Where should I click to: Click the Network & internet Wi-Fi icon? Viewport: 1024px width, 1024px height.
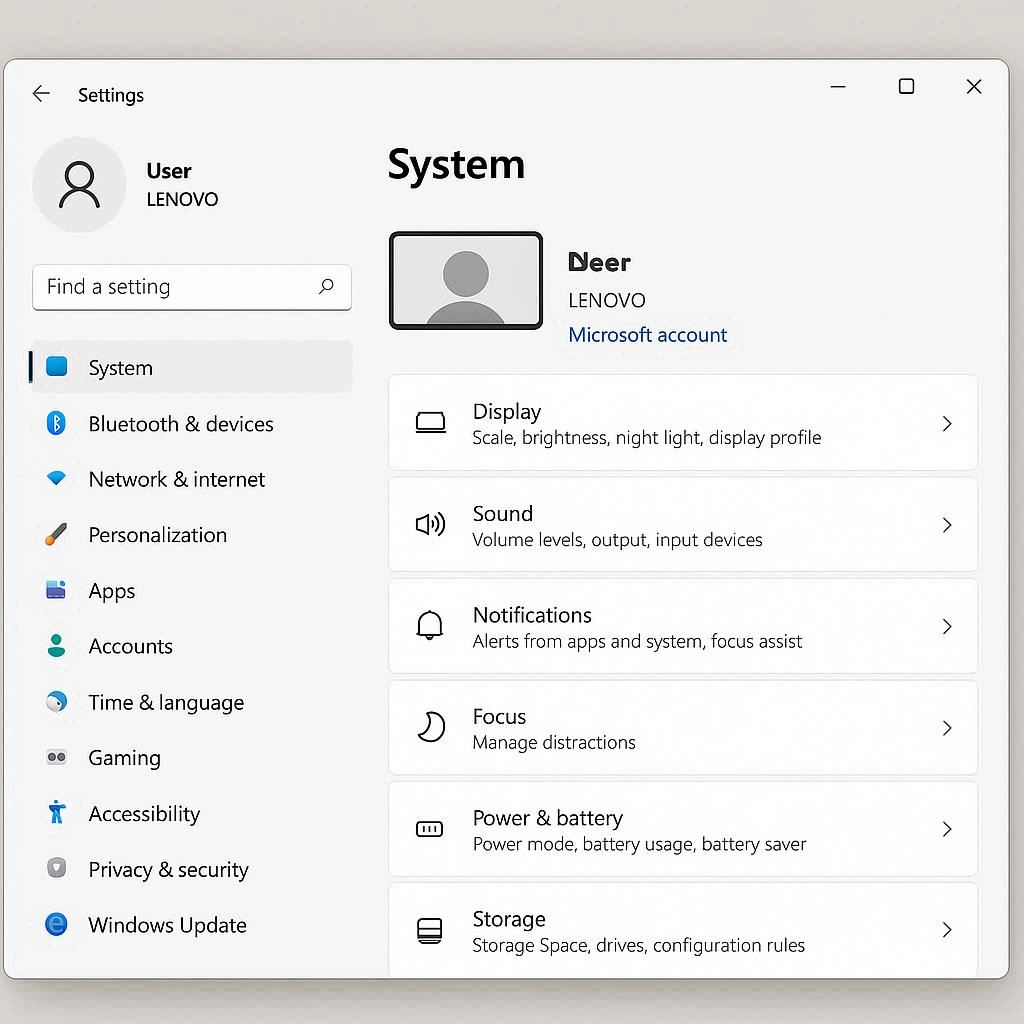click(x=56, y=479)
